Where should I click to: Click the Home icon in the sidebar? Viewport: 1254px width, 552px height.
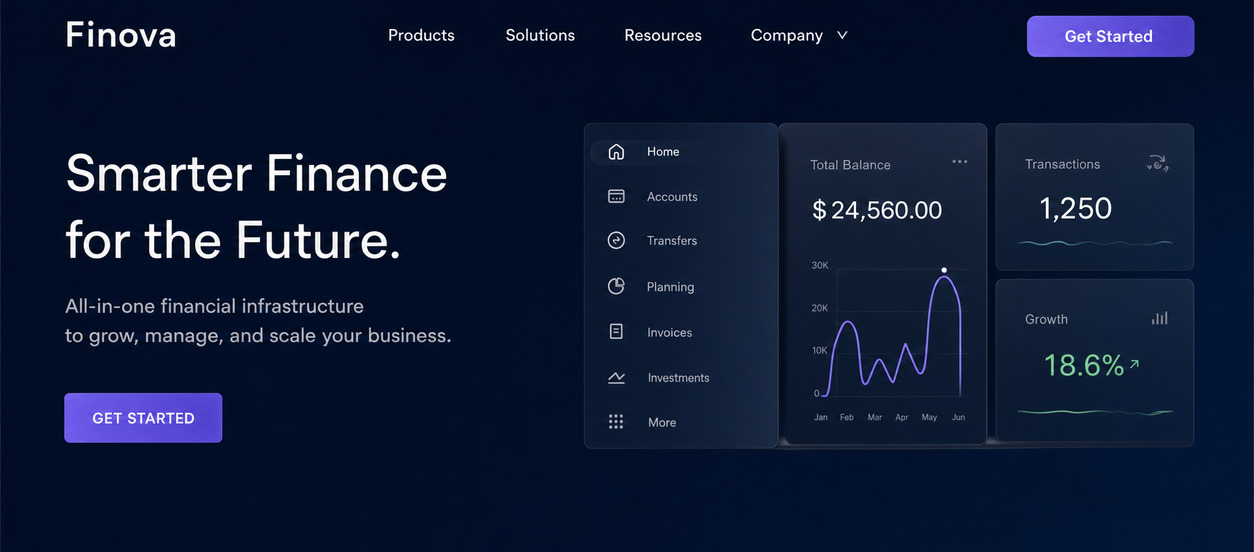coord(616,152)
